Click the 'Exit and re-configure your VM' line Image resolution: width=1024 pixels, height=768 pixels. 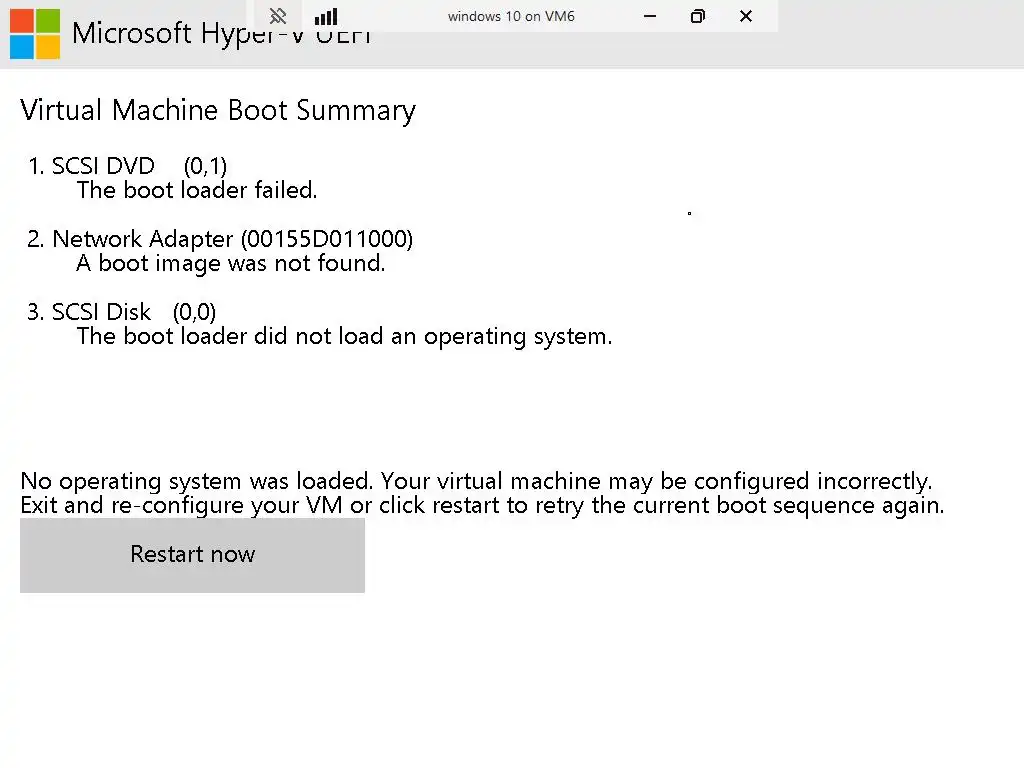click(482, 505)
